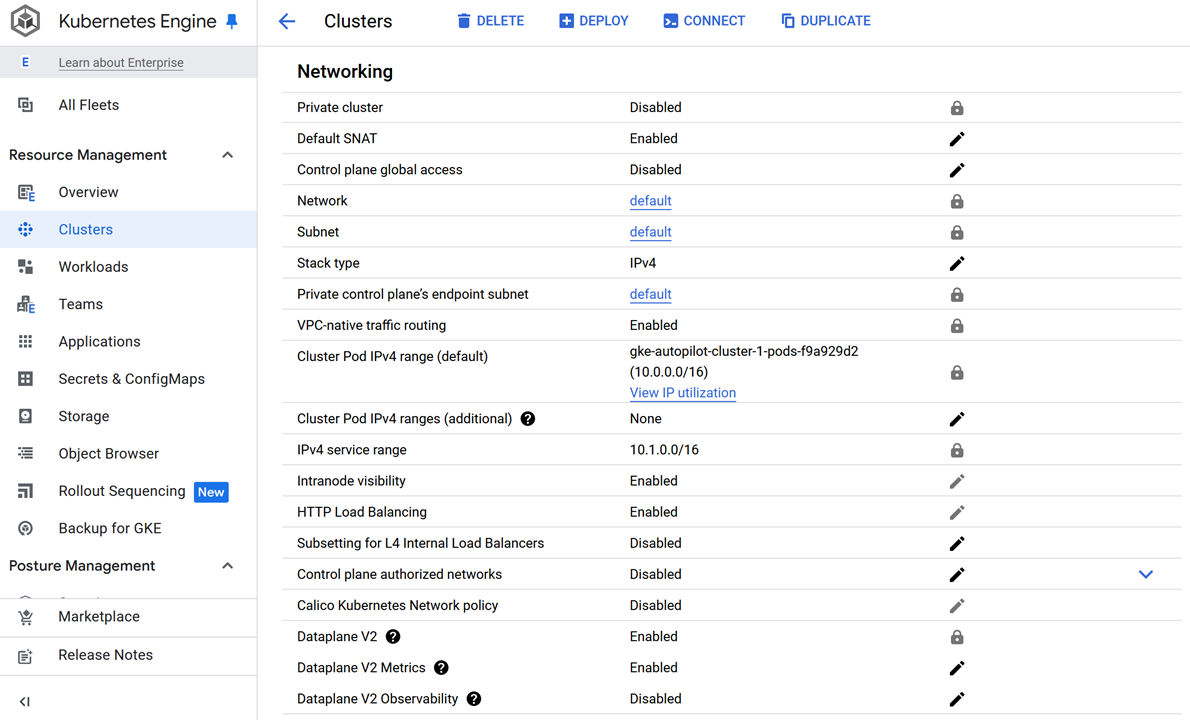The image size is (1190, 720).
Task: Open default link for Private control plane's endpoint subnet
Action: pyautogui.click(x=650, y=294)
